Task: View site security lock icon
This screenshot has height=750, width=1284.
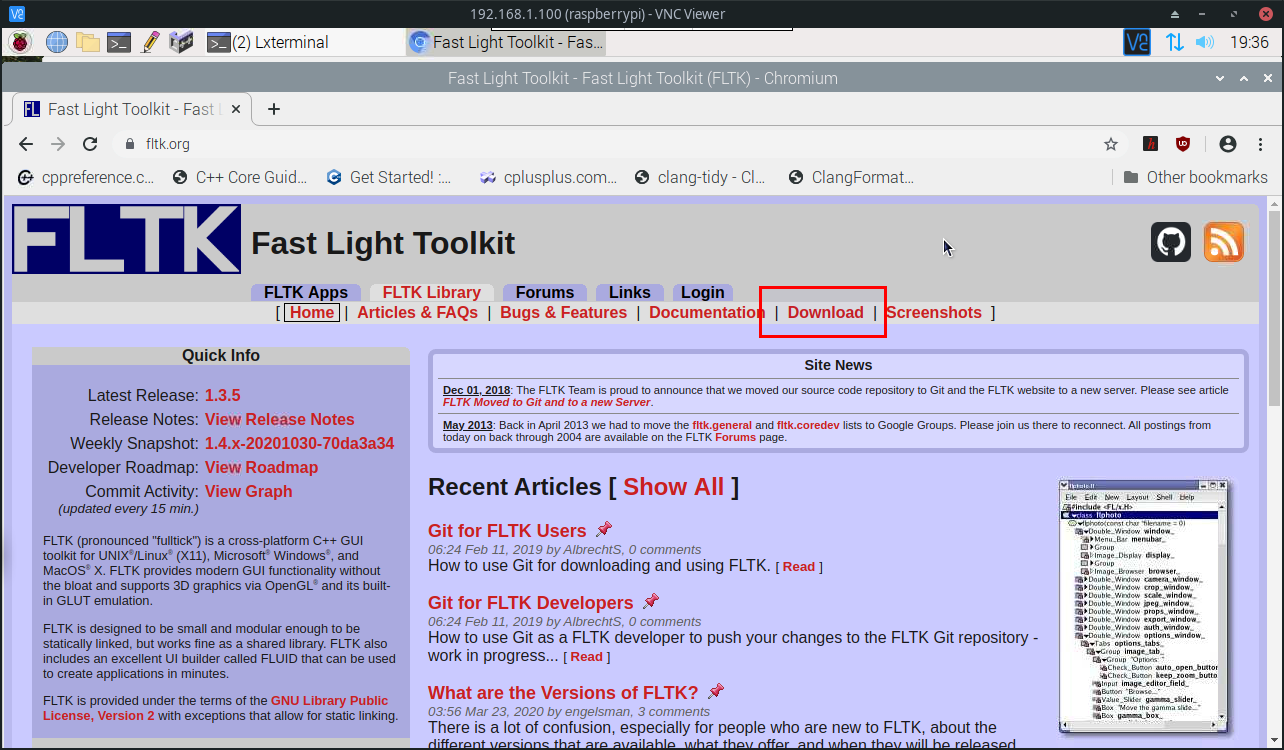Action: 128,144
